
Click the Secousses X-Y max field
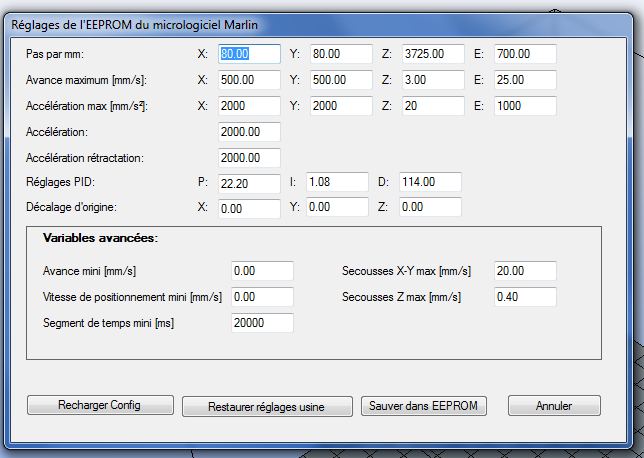click(525, 271)
